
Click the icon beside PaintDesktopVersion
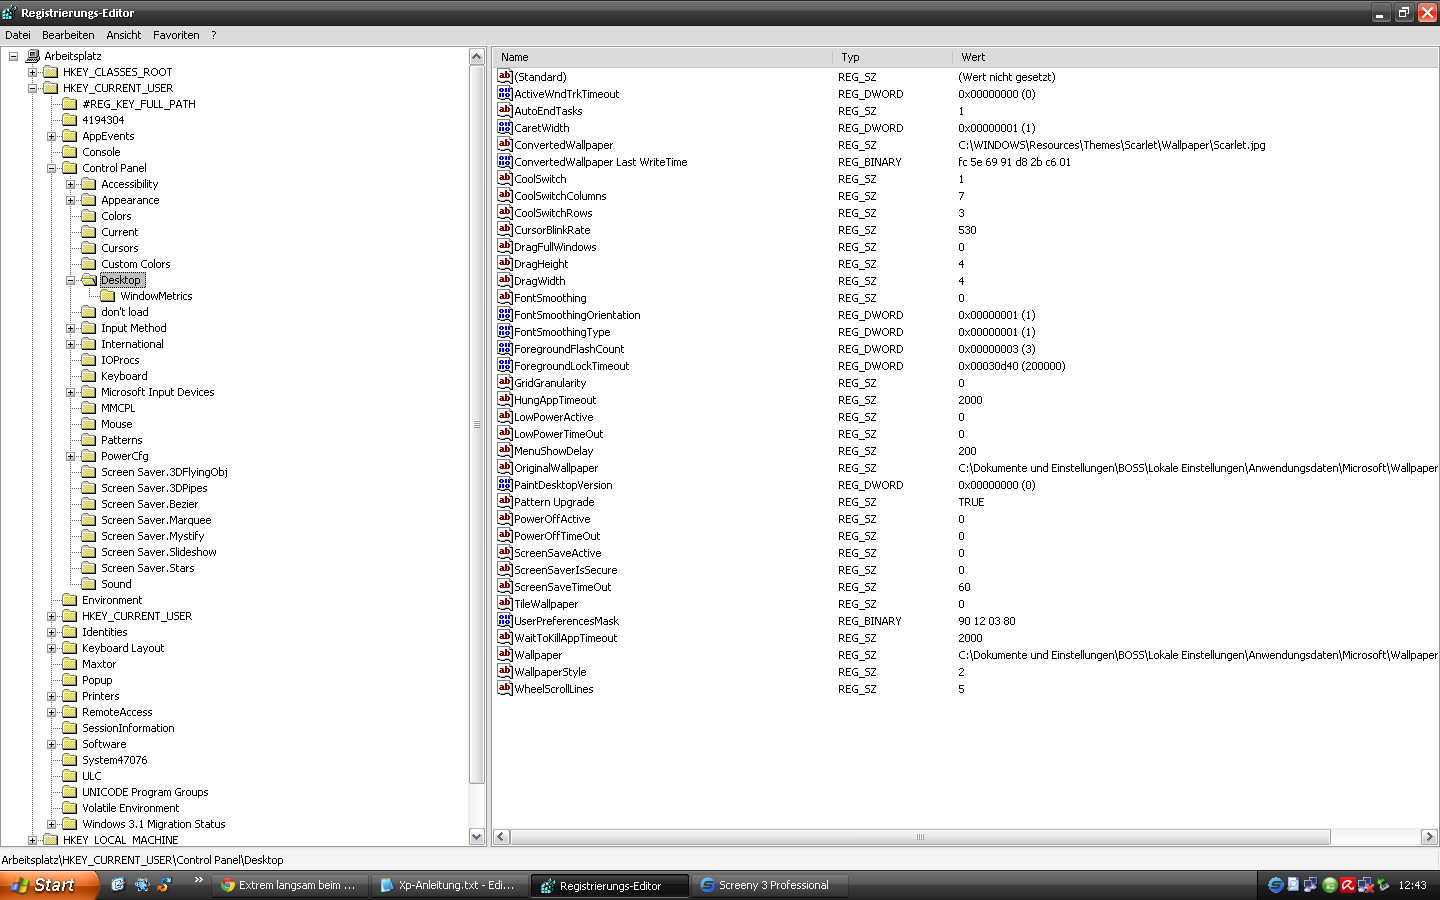[x=505, y=484]
